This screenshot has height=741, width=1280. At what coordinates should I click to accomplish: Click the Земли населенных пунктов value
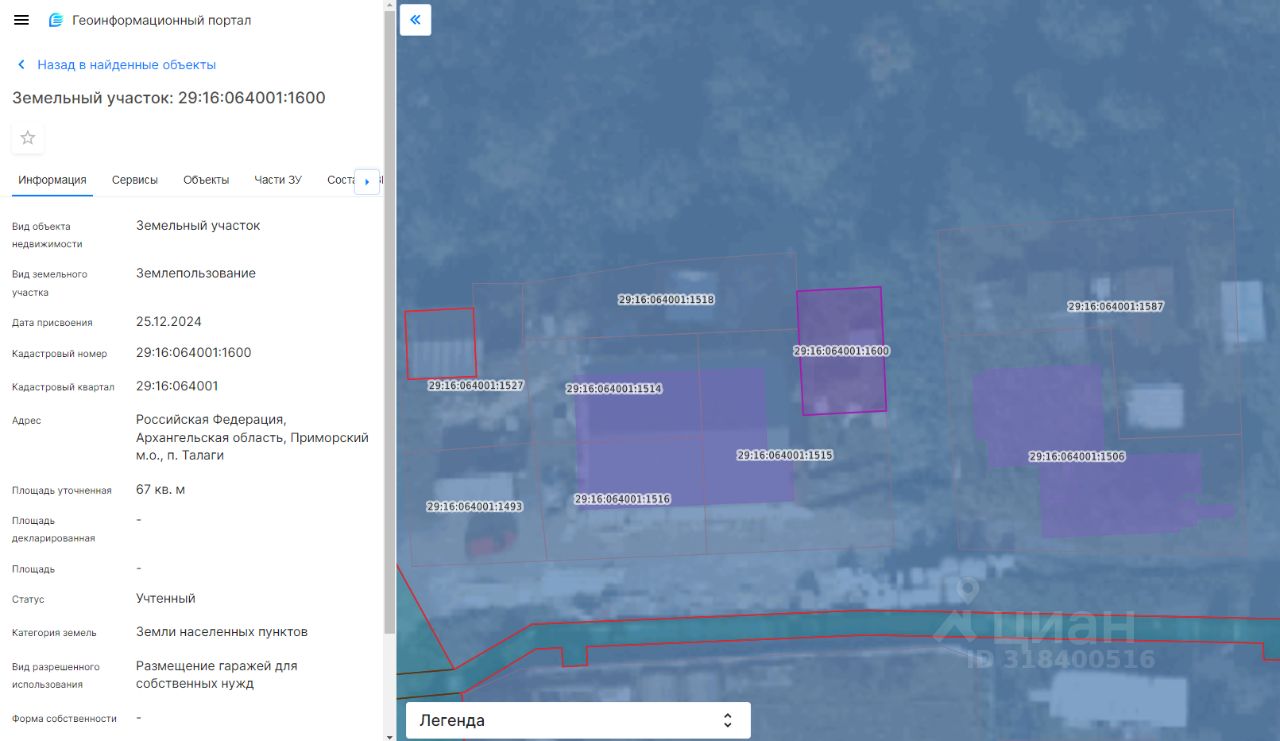222,632
